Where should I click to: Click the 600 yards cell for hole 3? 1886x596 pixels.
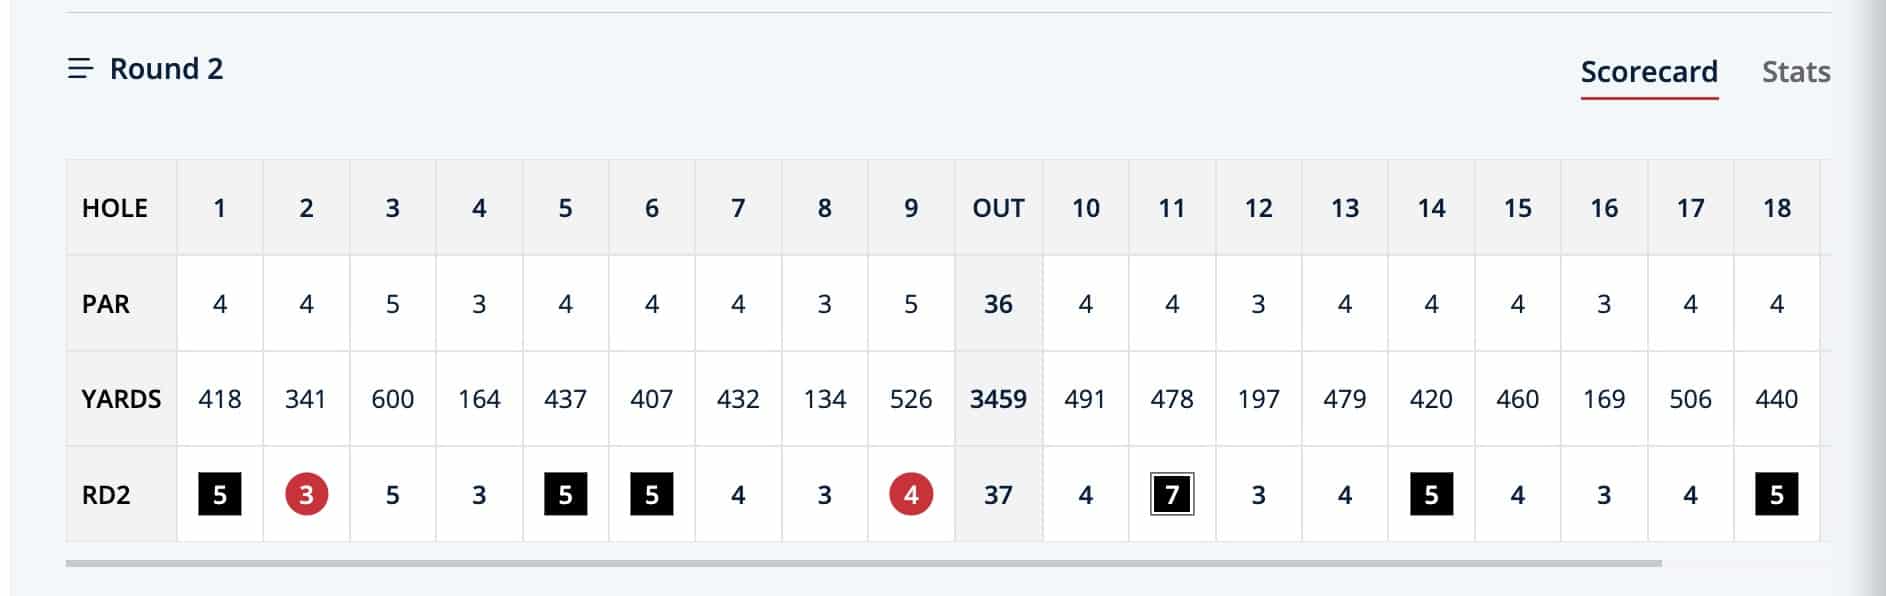click(393, 399)
